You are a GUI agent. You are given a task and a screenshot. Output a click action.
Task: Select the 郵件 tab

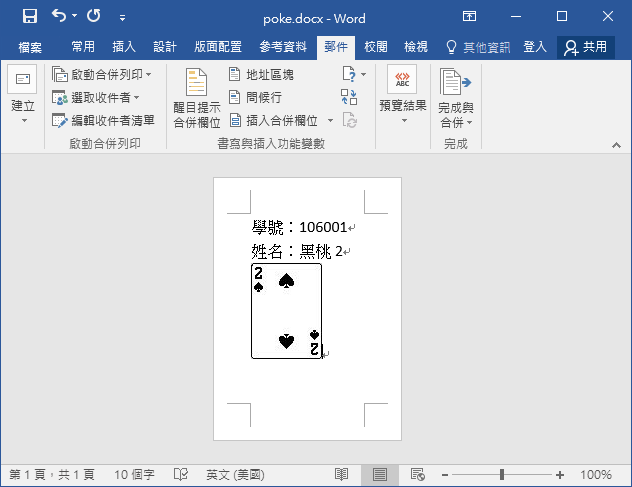(336, 47)
